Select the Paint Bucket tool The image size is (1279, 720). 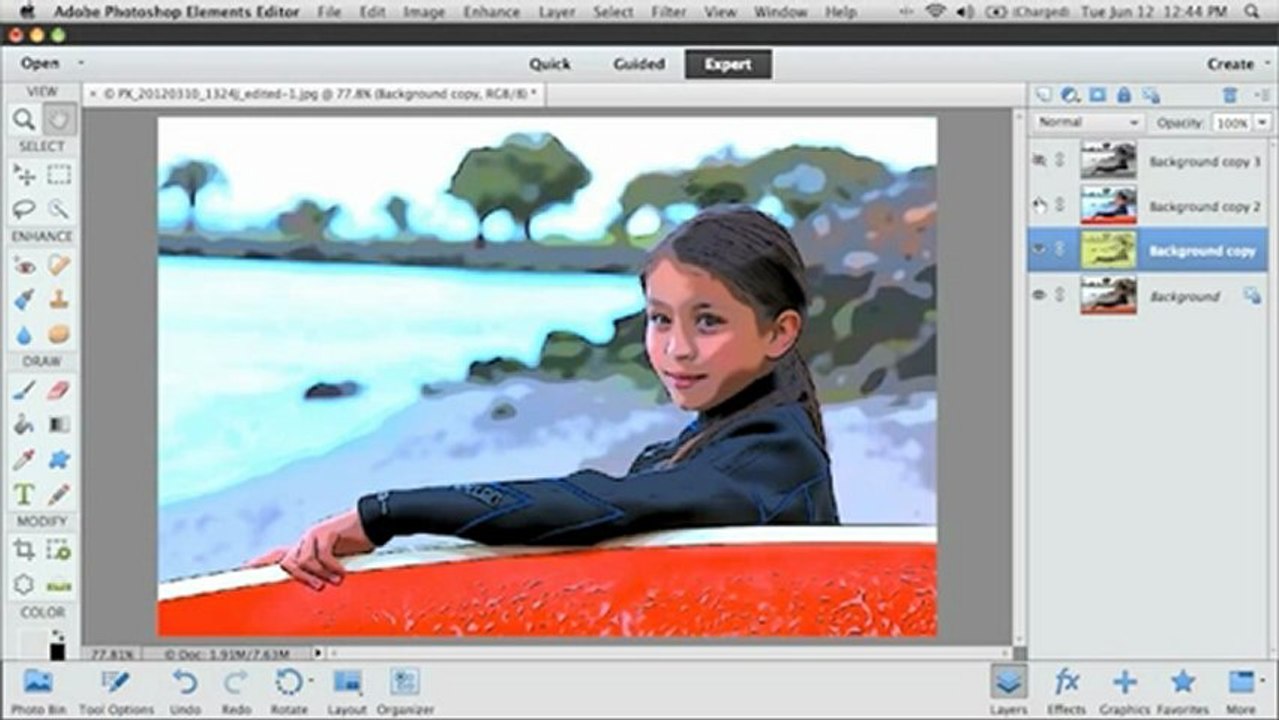coord(24,424)
